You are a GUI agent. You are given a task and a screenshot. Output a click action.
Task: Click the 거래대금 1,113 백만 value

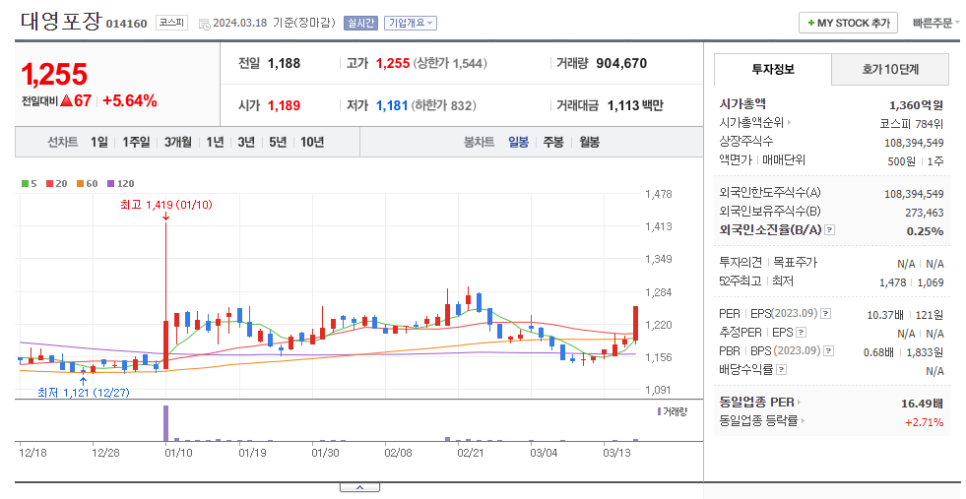tap(635, 105)
